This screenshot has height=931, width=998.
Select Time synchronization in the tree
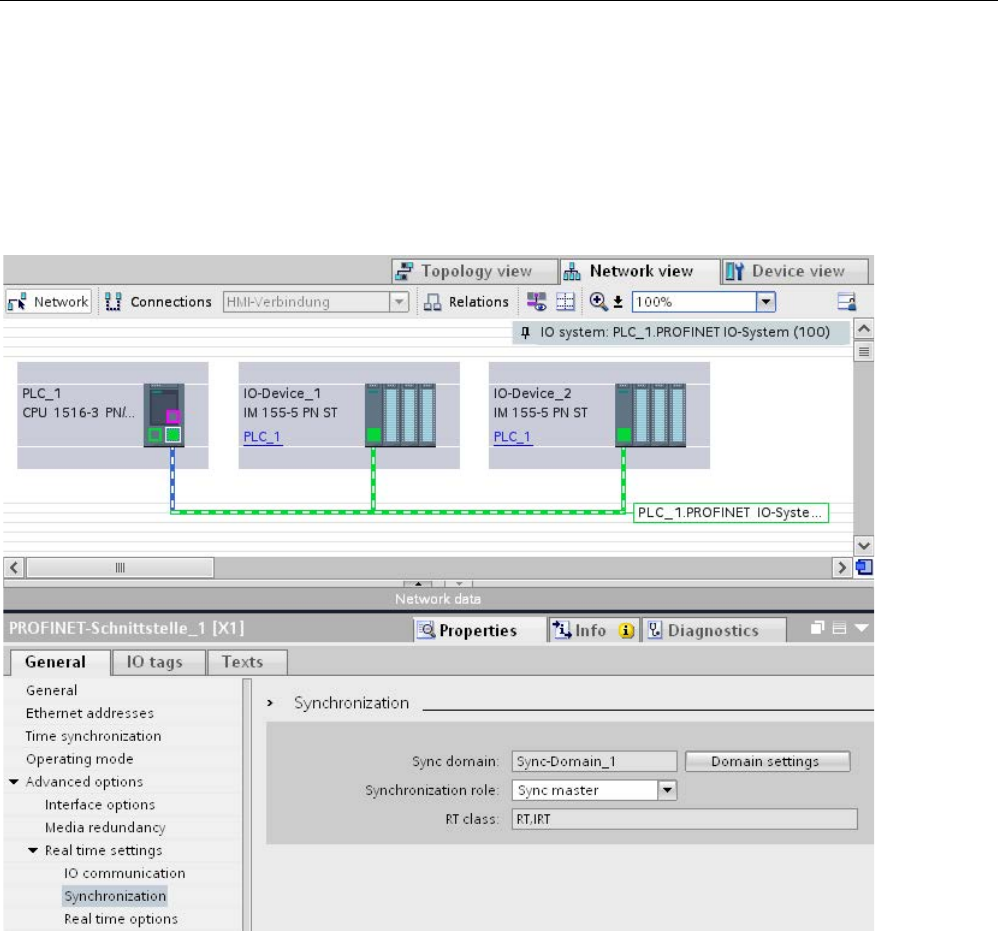point(94,736)
